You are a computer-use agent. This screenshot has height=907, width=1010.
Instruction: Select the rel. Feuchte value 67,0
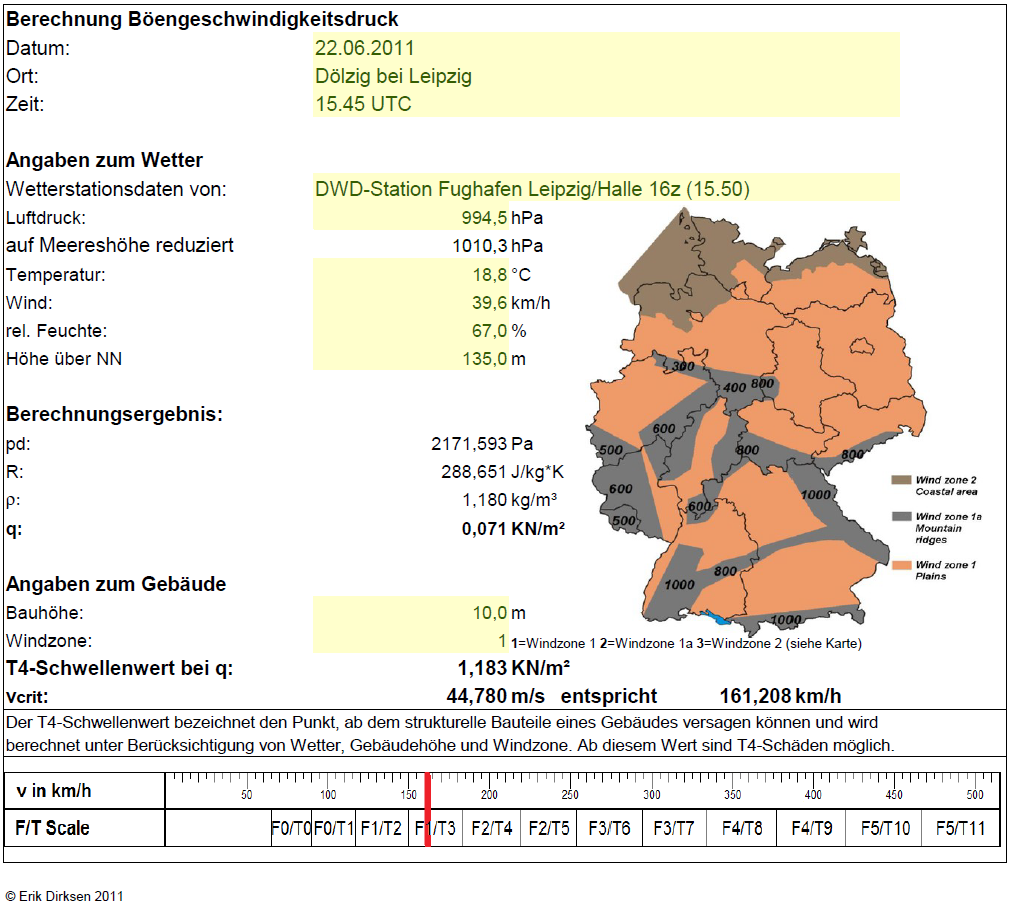[411, 330]
